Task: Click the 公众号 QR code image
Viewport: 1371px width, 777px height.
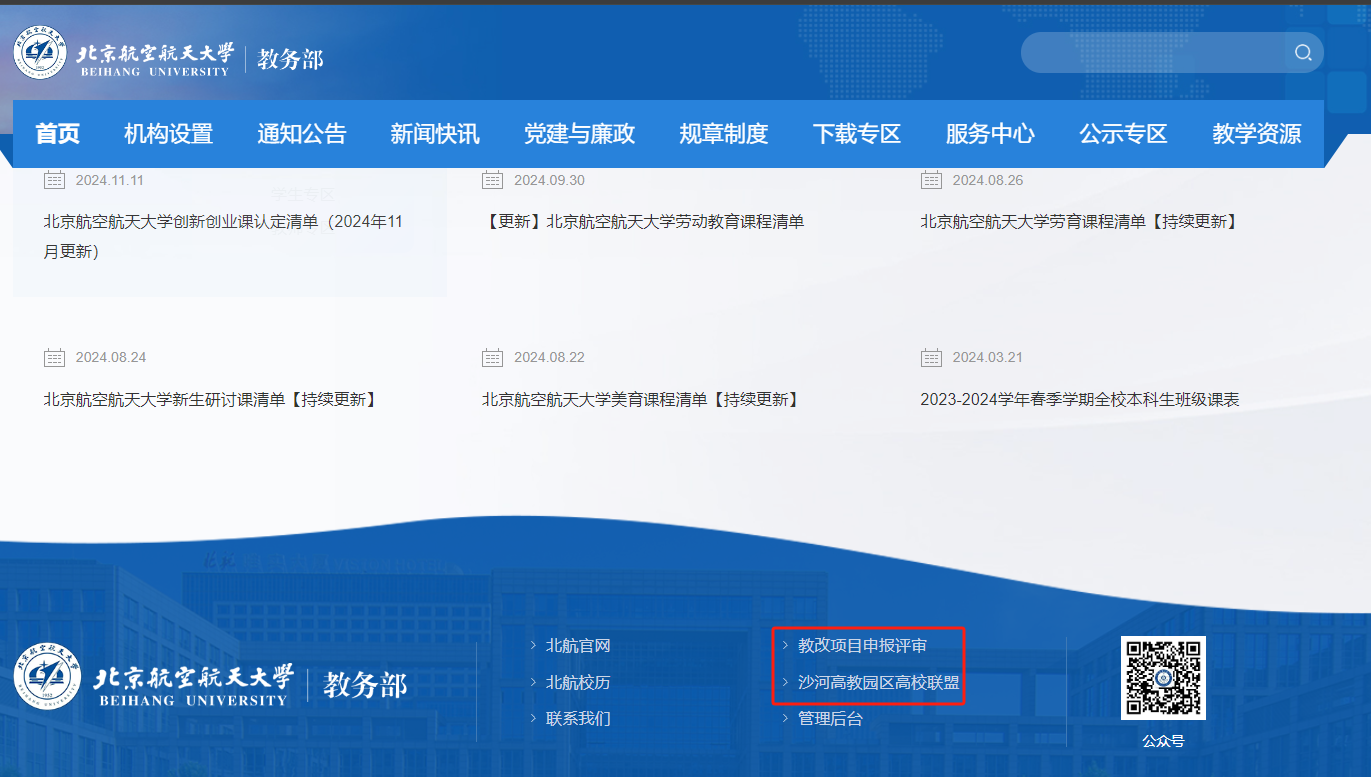Action: coord(1163,677)
